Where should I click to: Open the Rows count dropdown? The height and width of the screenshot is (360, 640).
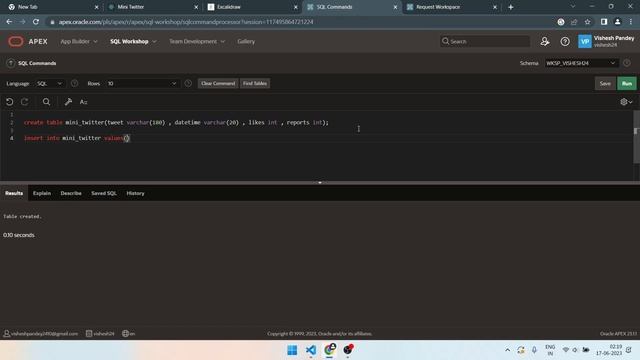click(x=142, y=83)
